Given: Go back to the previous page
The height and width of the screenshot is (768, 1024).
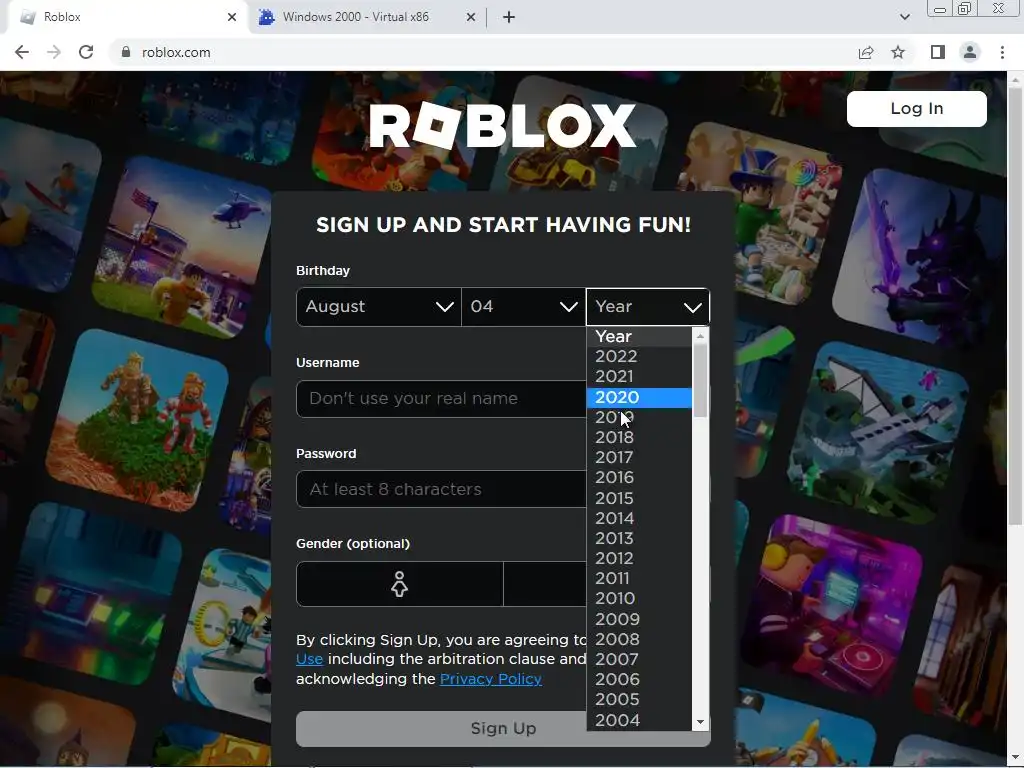Looking at the screenshot, I should point(22,52).
